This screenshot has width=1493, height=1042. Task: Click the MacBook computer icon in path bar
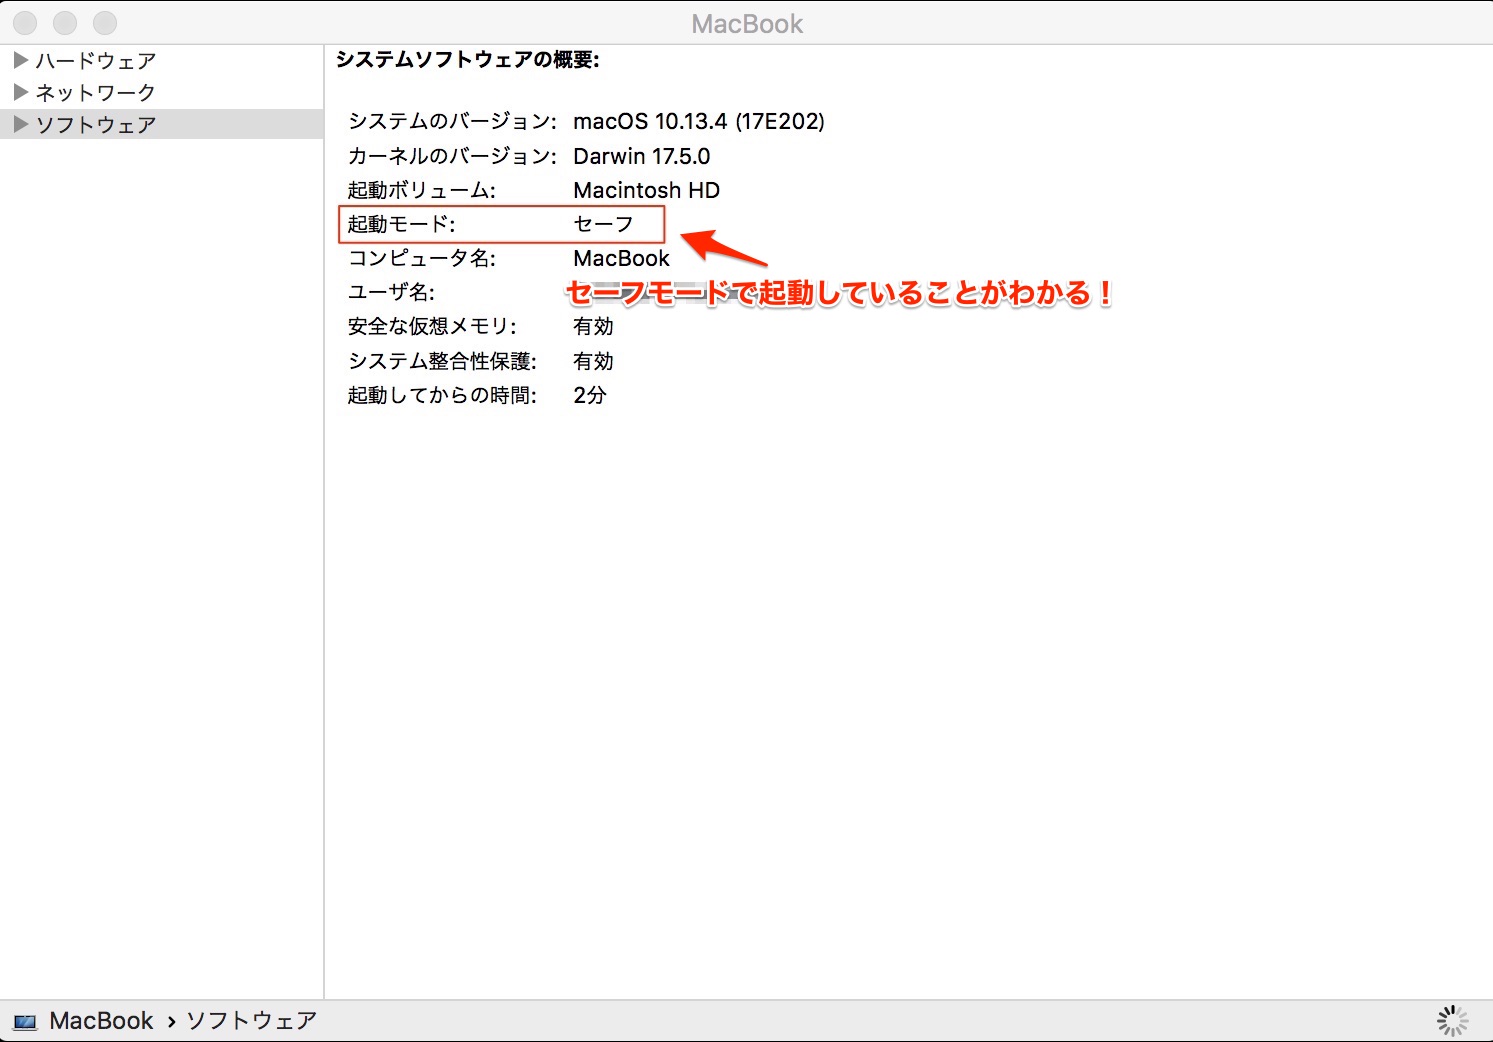point(25,1021)
